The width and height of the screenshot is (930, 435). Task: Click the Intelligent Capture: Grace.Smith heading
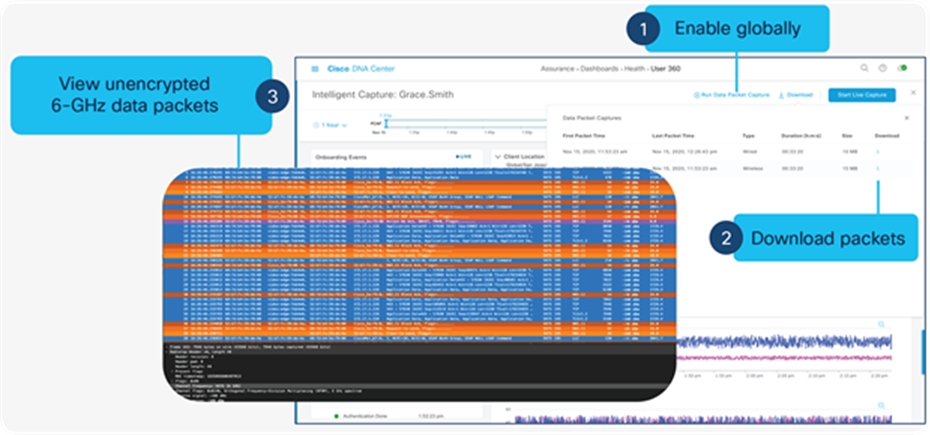click(x=383, y=95)
